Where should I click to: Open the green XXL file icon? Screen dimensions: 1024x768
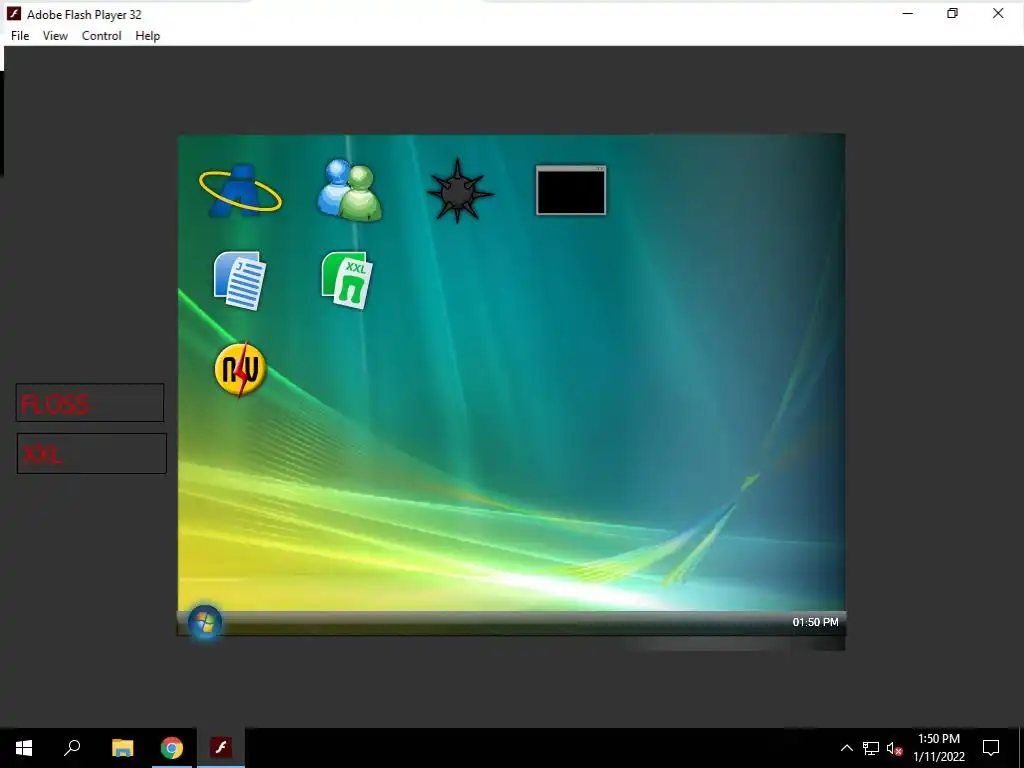click(347, 280)
